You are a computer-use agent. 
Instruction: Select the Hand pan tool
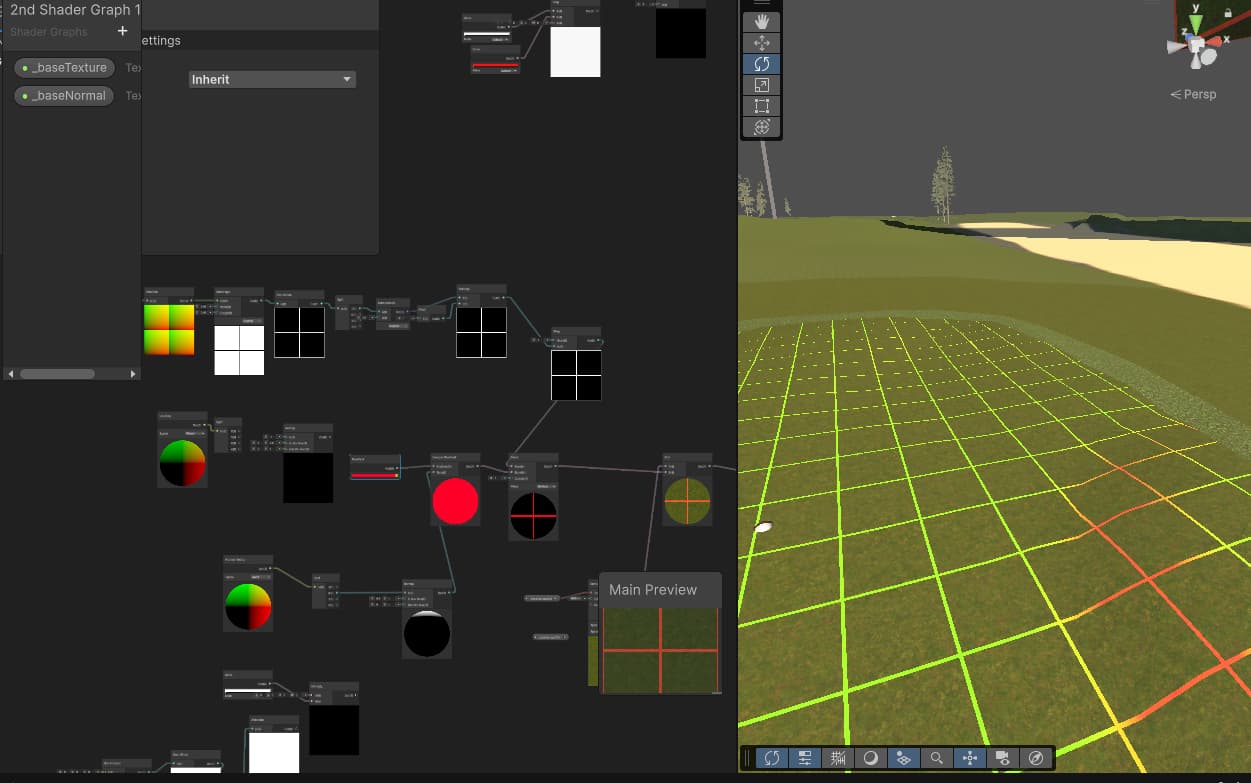pyautogui.click(x=761, y=21)
